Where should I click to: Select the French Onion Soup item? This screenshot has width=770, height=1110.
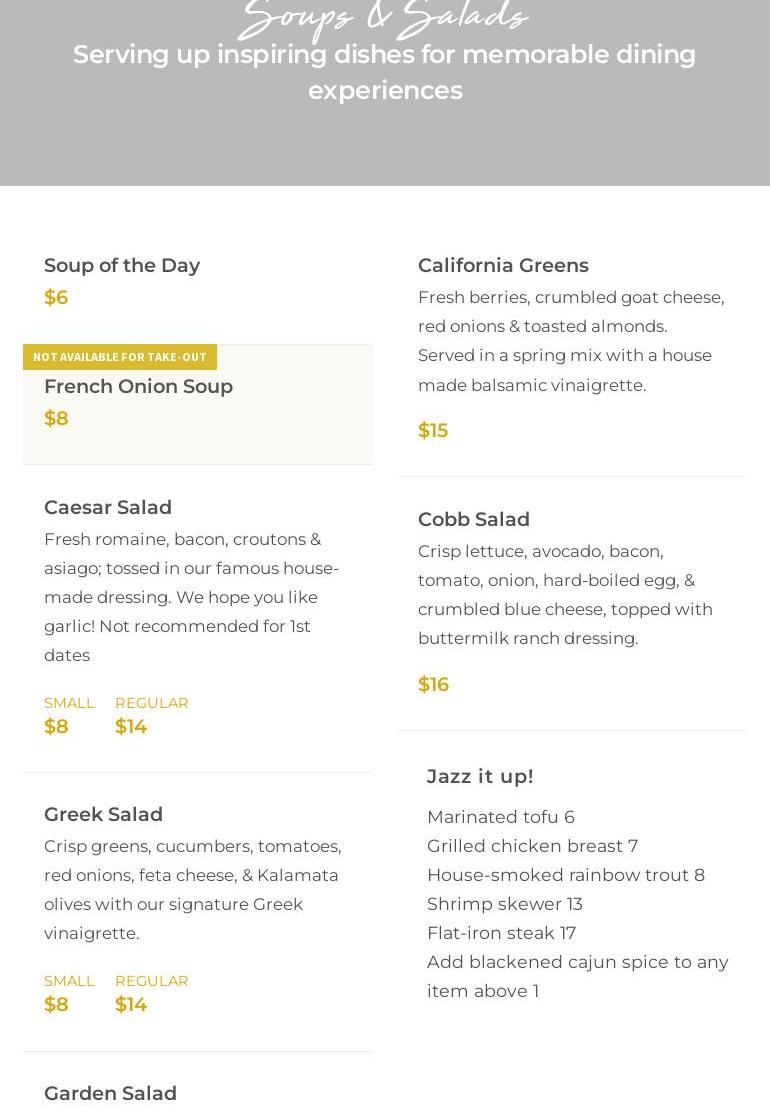pos(138,387)
